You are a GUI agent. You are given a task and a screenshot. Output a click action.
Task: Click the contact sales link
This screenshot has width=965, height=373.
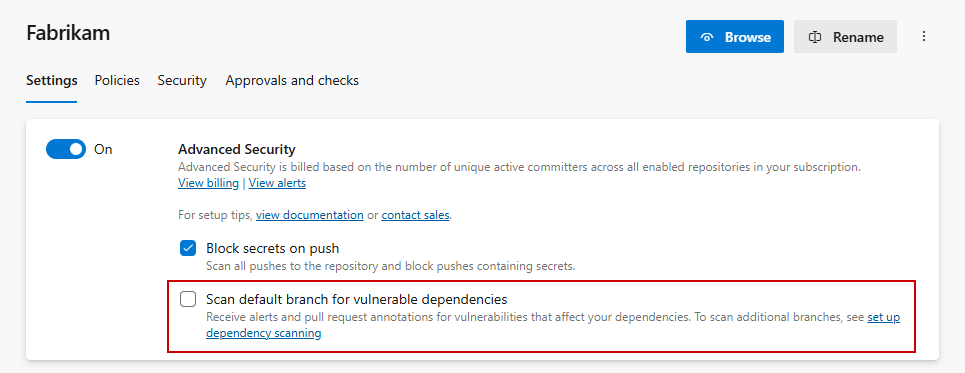point(415,215)
